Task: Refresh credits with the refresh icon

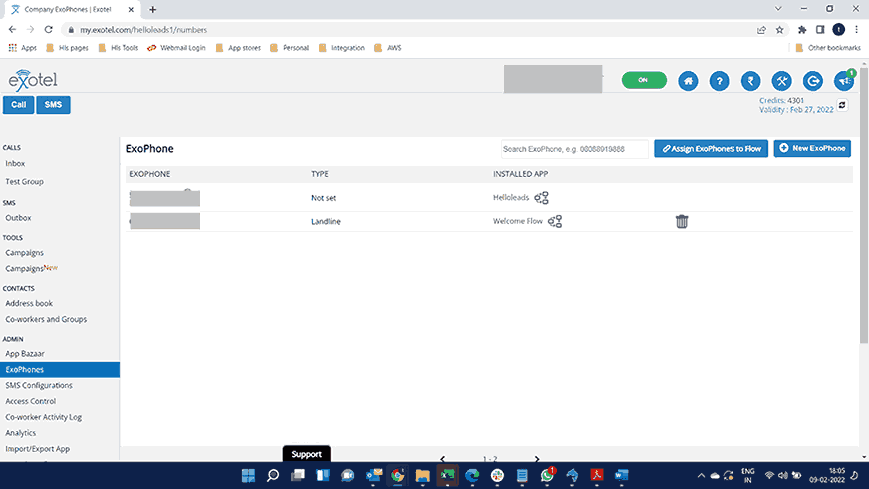Action: [x=842, y=105]
